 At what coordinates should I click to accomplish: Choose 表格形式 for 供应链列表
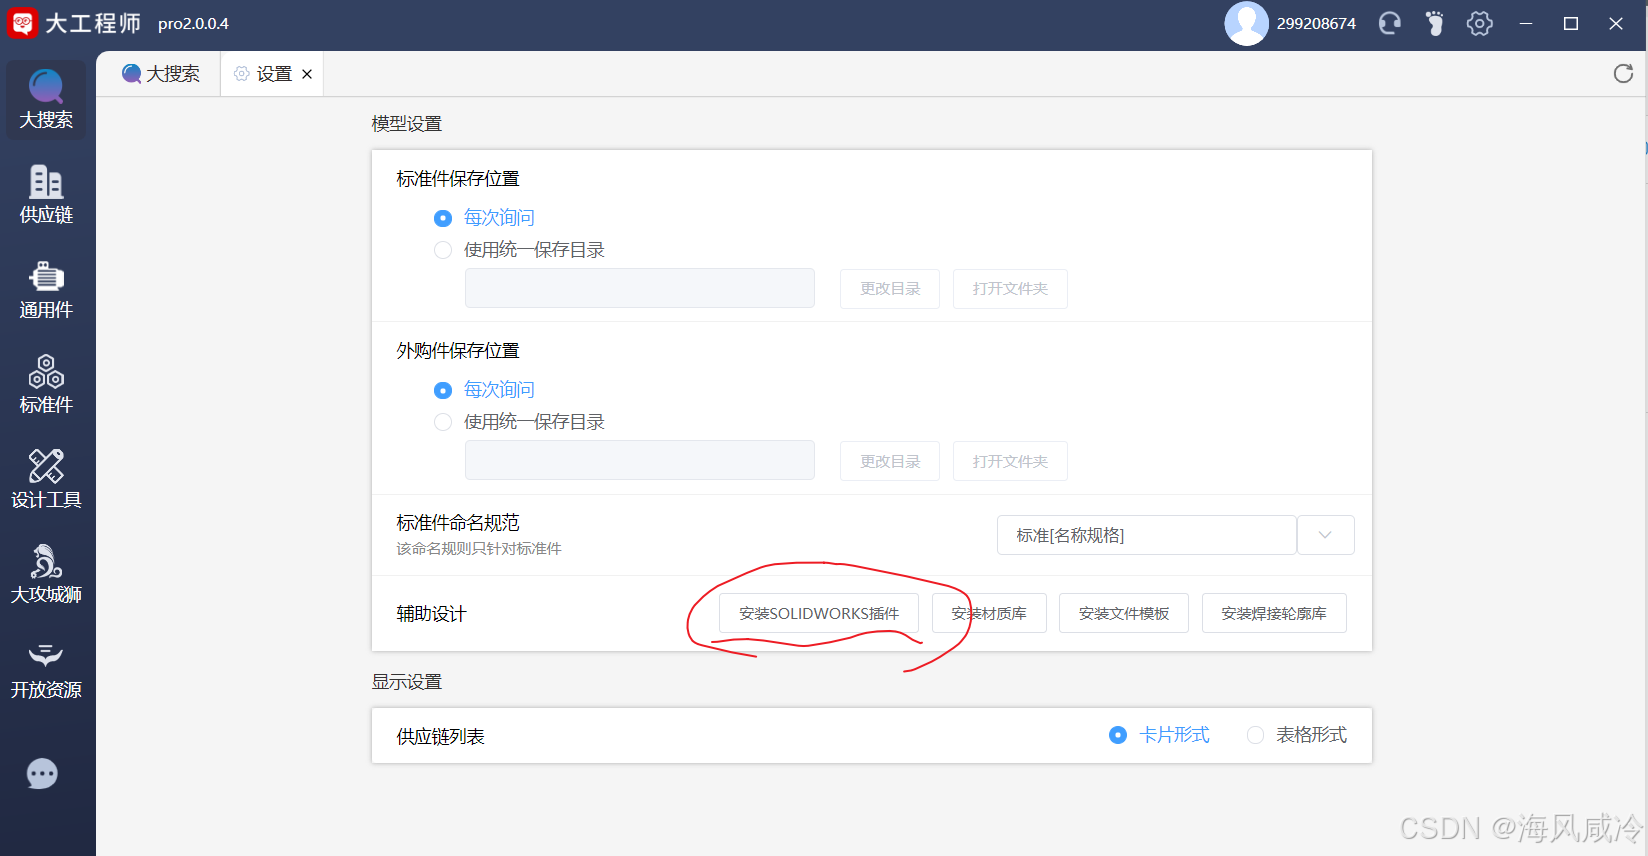click(1297, 735)
